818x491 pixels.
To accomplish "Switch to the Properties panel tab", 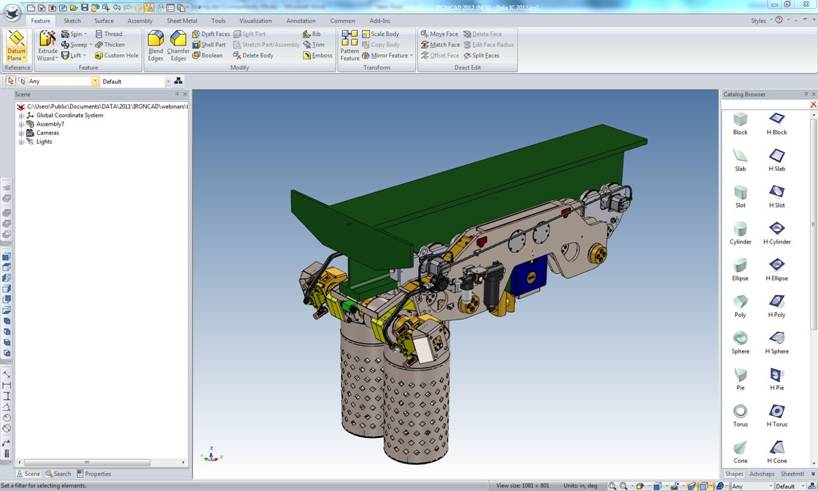I will pyautogui.click(x=95, y=474).
